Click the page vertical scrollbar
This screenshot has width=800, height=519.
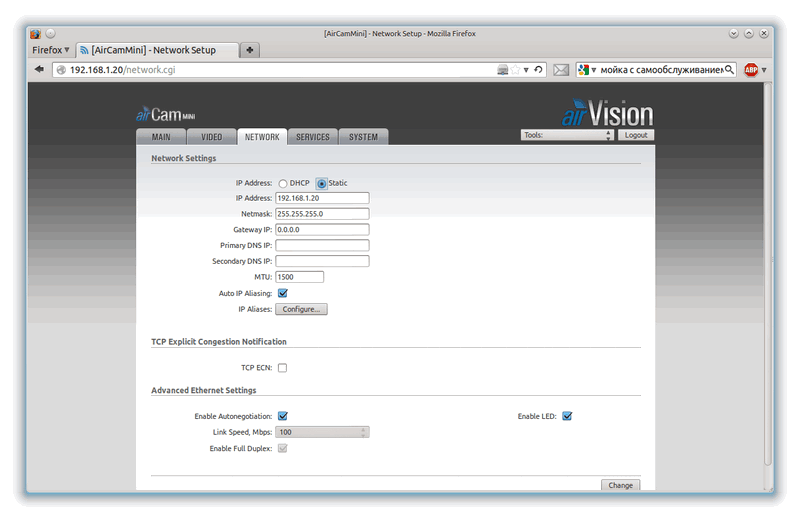pos(767,276)
